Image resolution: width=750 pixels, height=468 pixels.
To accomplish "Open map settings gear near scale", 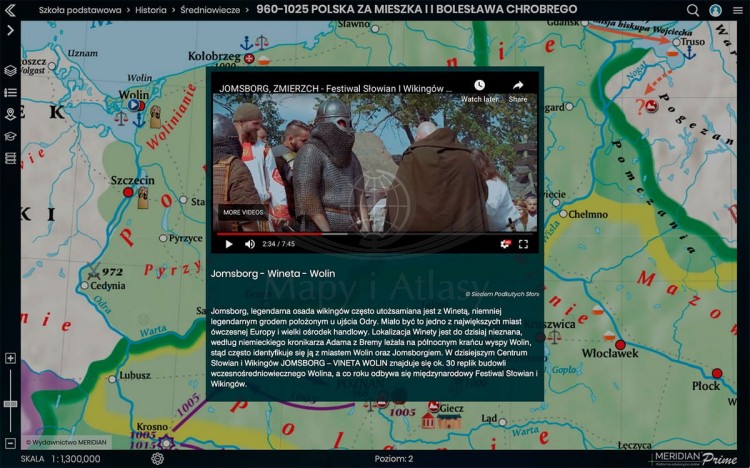I will pyautogui.click(x=157, y=458).
